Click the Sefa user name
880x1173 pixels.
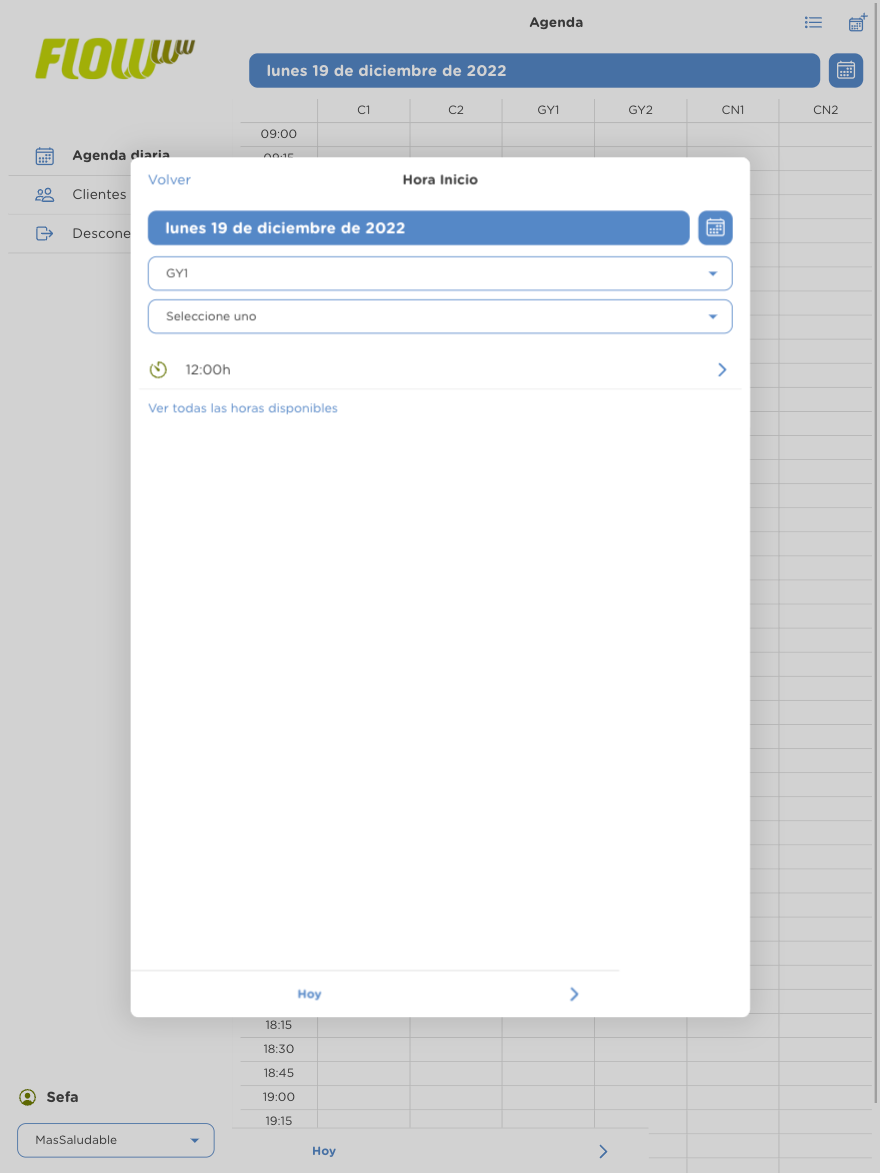62,1097
